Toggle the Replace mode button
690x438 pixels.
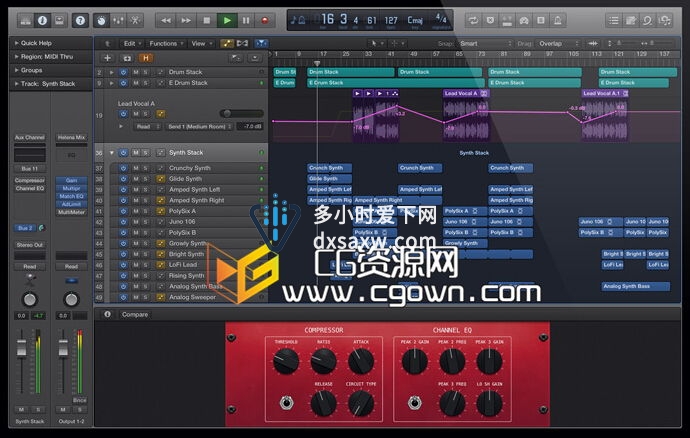[x=490, y=20]
